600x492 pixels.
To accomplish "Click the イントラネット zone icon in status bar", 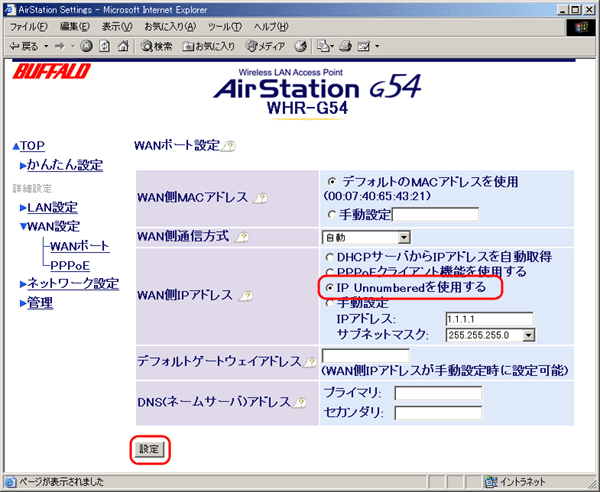I will 490,482.
